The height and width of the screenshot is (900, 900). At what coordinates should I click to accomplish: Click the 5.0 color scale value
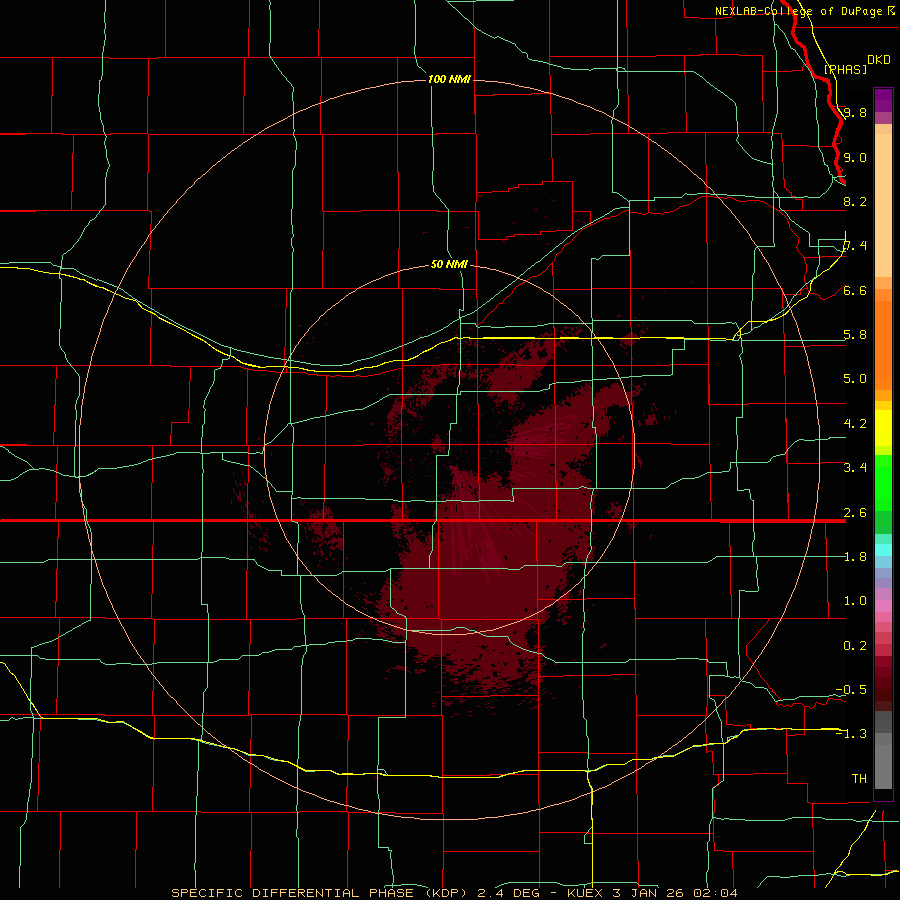coord(855,379)
